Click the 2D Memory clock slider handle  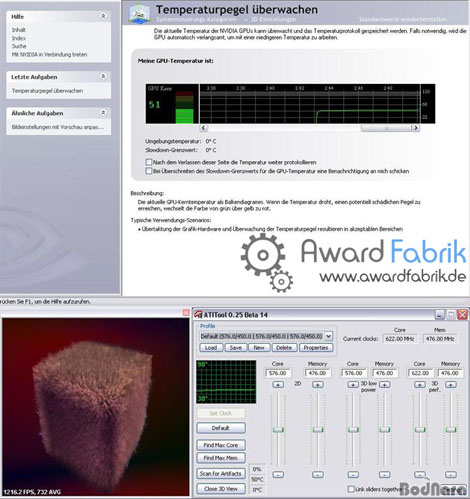(x=318, y=430)
